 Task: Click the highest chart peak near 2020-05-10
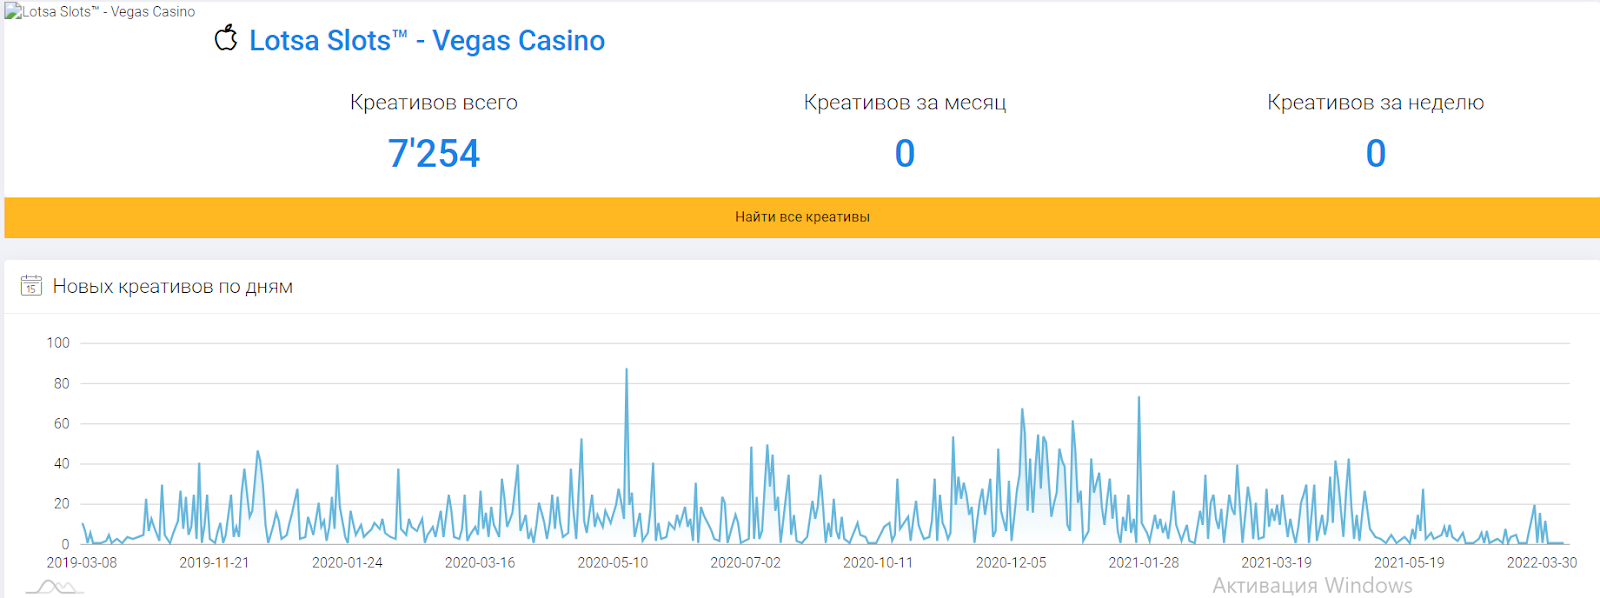tap(627, 371)
